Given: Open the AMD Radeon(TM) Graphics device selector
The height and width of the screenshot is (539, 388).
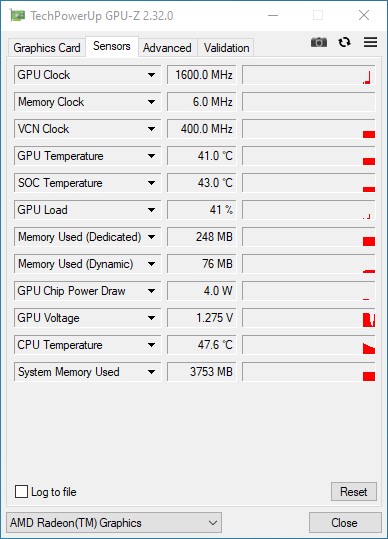Looking at the screenshot, I should click(114, 523).
